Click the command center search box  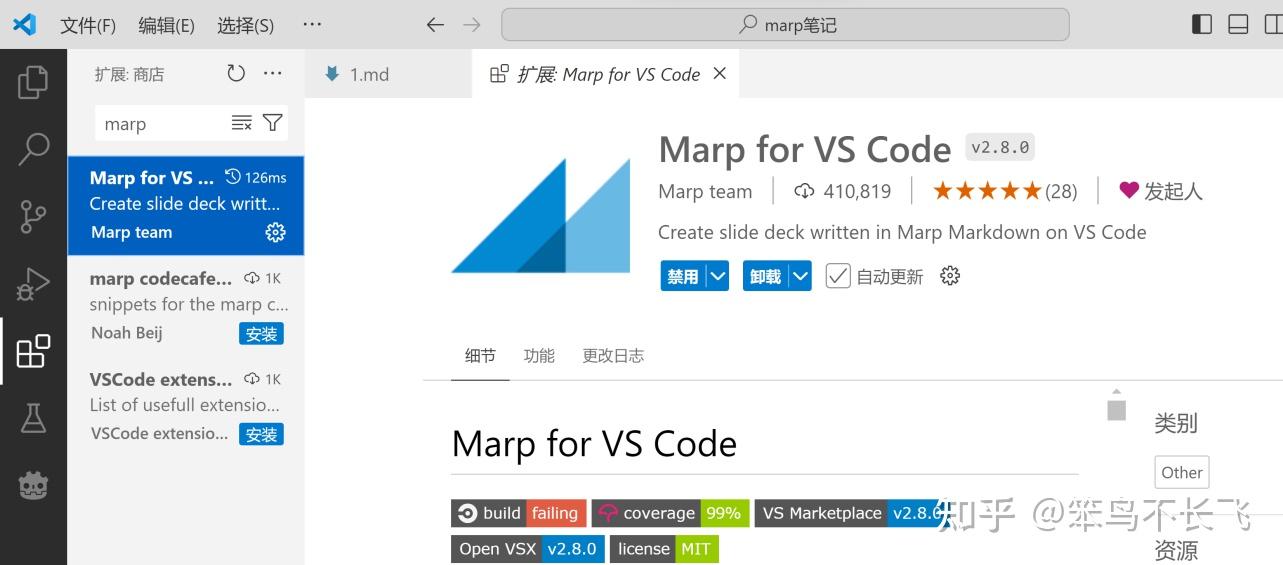pyautogui.click(x=785, y=25)
